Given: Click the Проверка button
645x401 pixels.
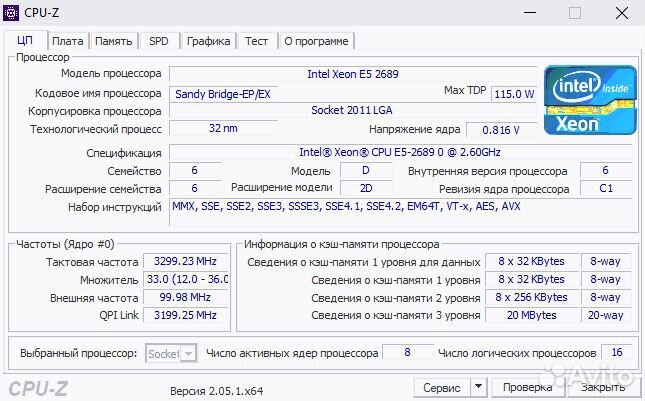Looking at the screenshot, I should [x=526, y=387].
